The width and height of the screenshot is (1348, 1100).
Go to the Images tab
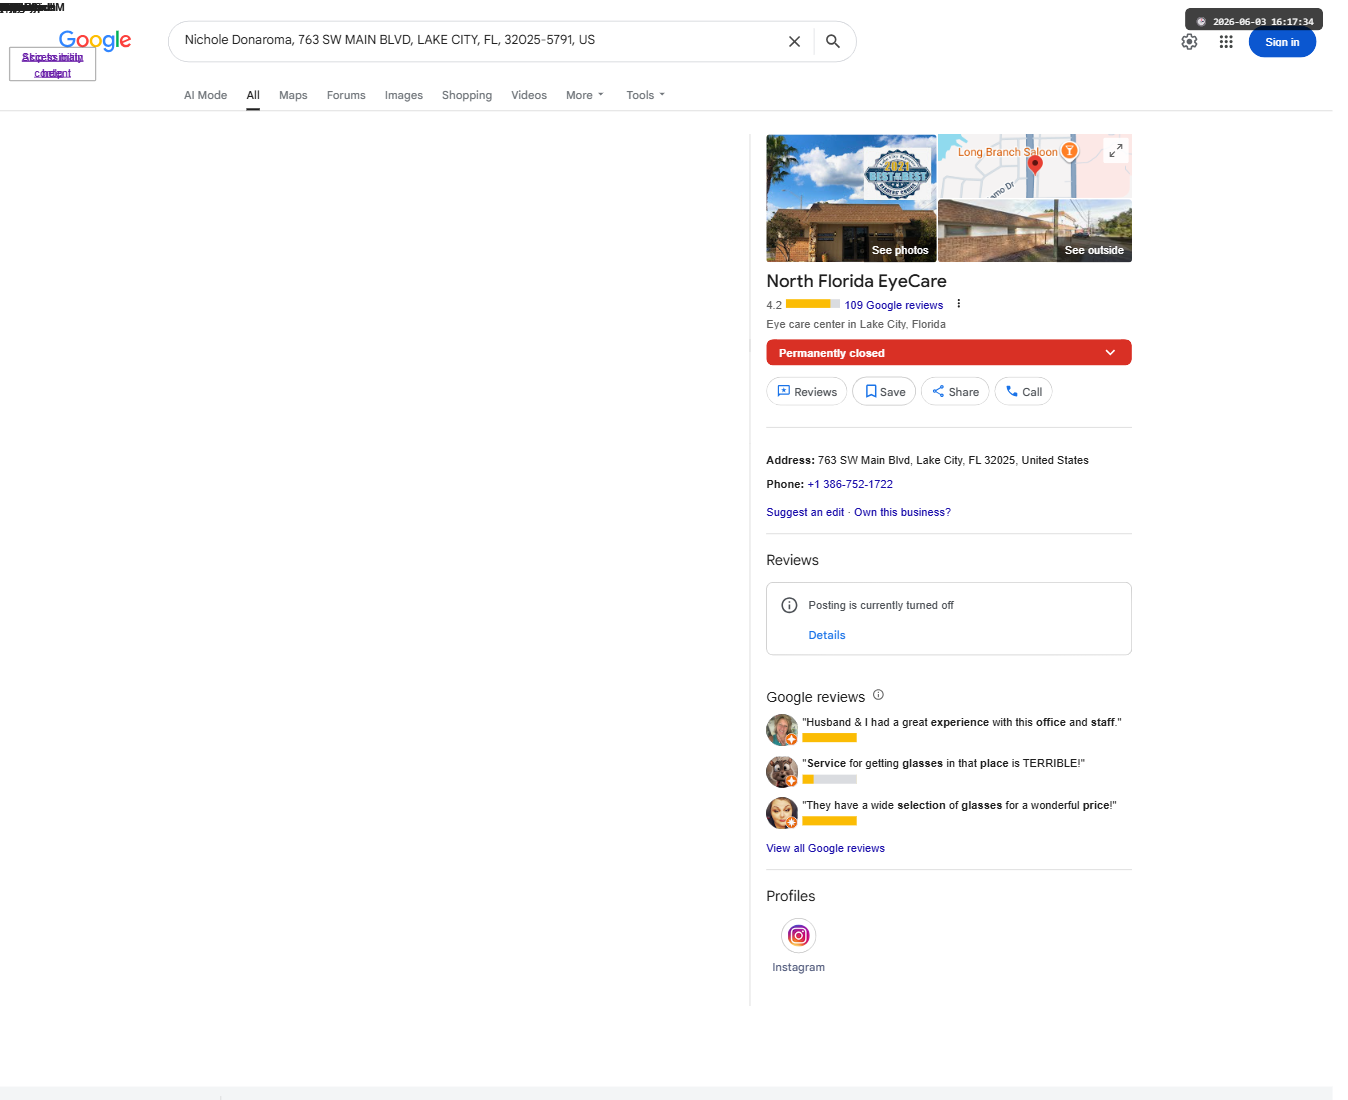click(x=404, y=95)
